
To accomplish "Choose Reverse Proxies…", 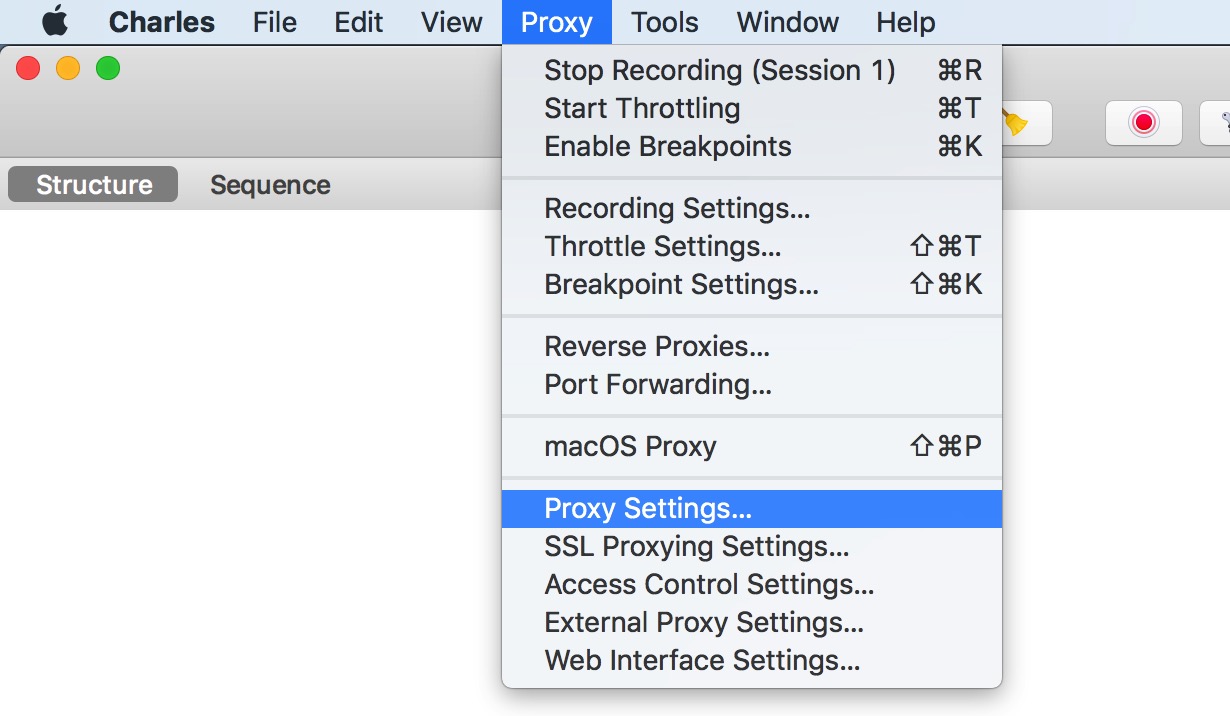I will click(752, 347).
